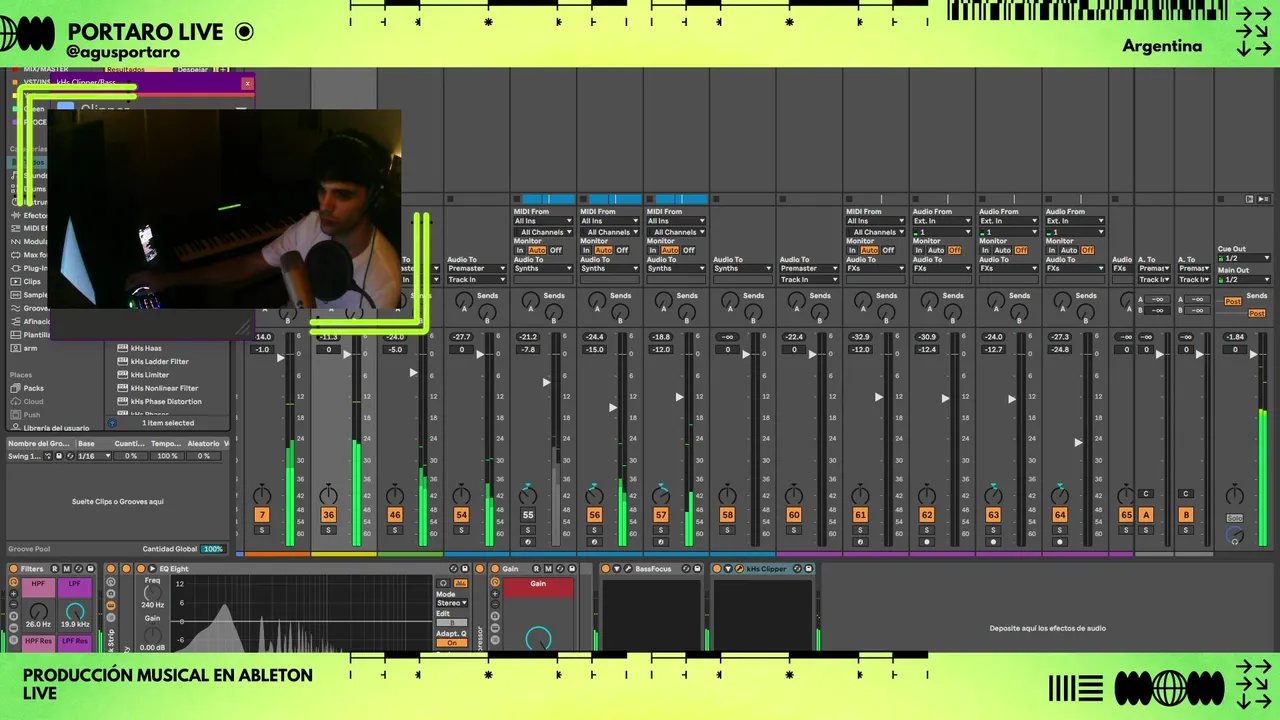Click the upper Post button on Main sends
The height and width of the screenshot is (720, 1280).
coord(1233,300)
